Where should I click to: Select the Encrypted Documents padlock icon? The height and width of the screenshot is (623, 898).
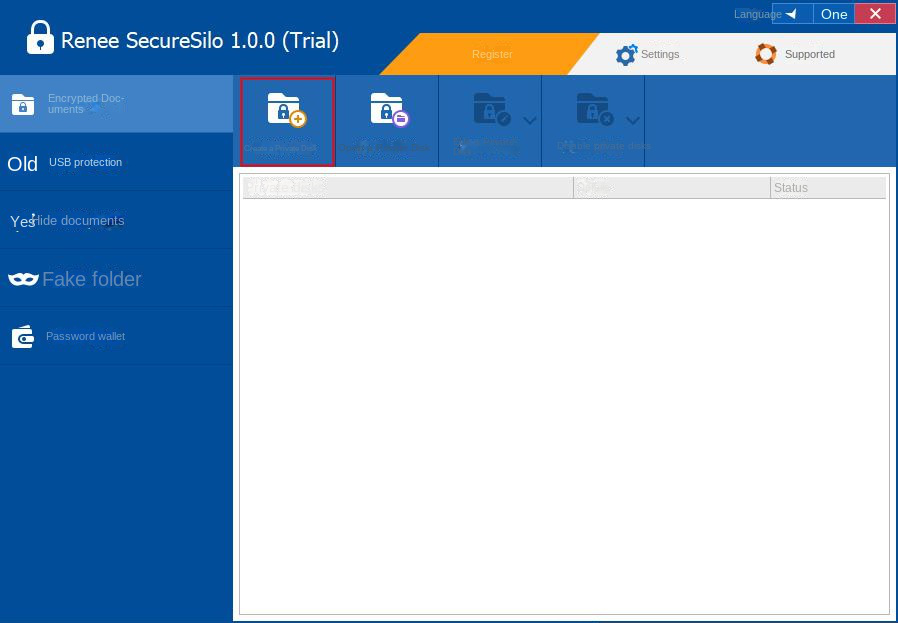pos(22,104)
